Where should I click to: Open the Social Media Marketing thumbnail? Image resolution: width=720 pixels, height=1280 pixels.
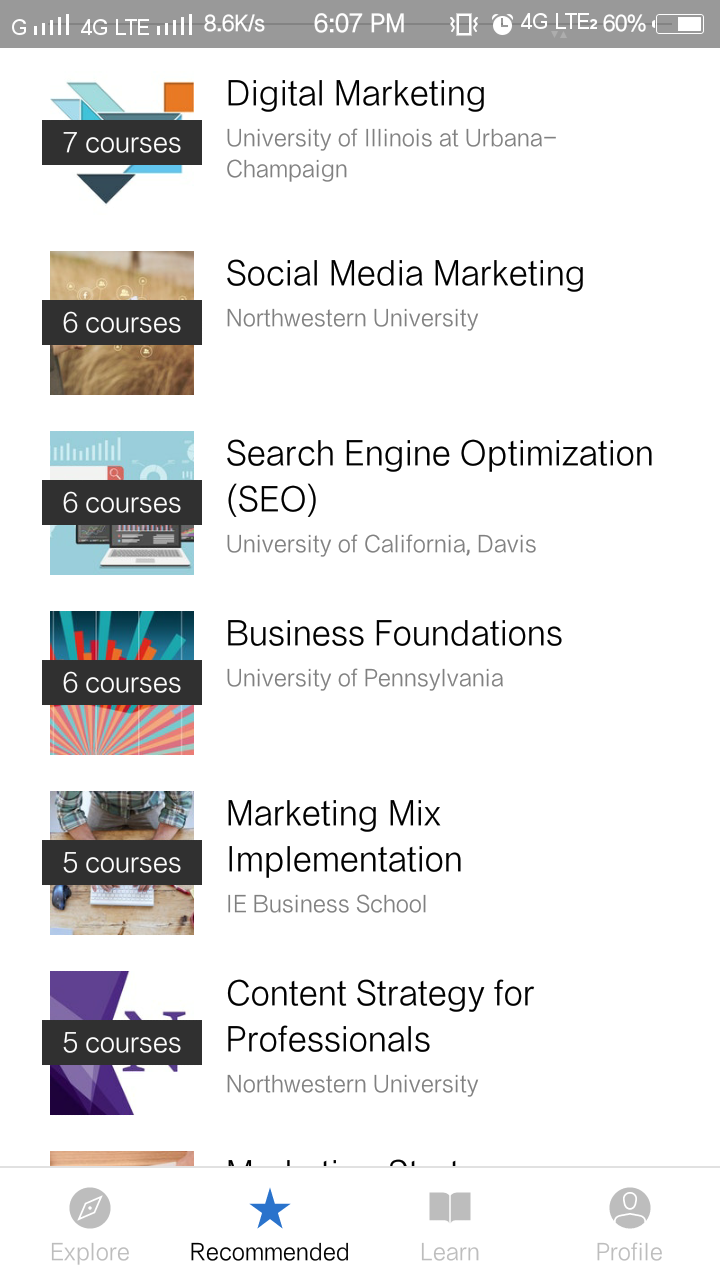coord(122,322)
